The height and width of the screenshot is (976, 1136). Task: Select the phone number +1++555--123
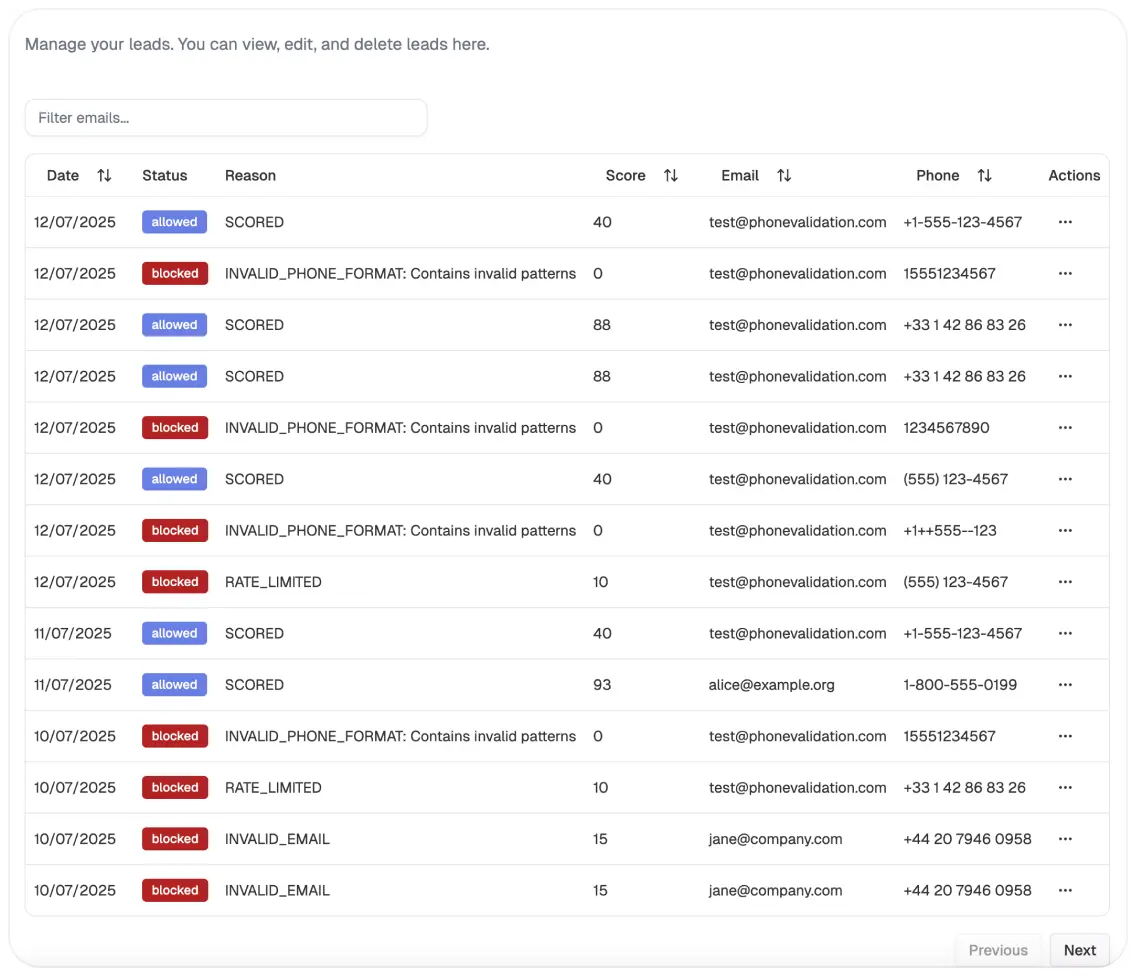pos(950,530)
